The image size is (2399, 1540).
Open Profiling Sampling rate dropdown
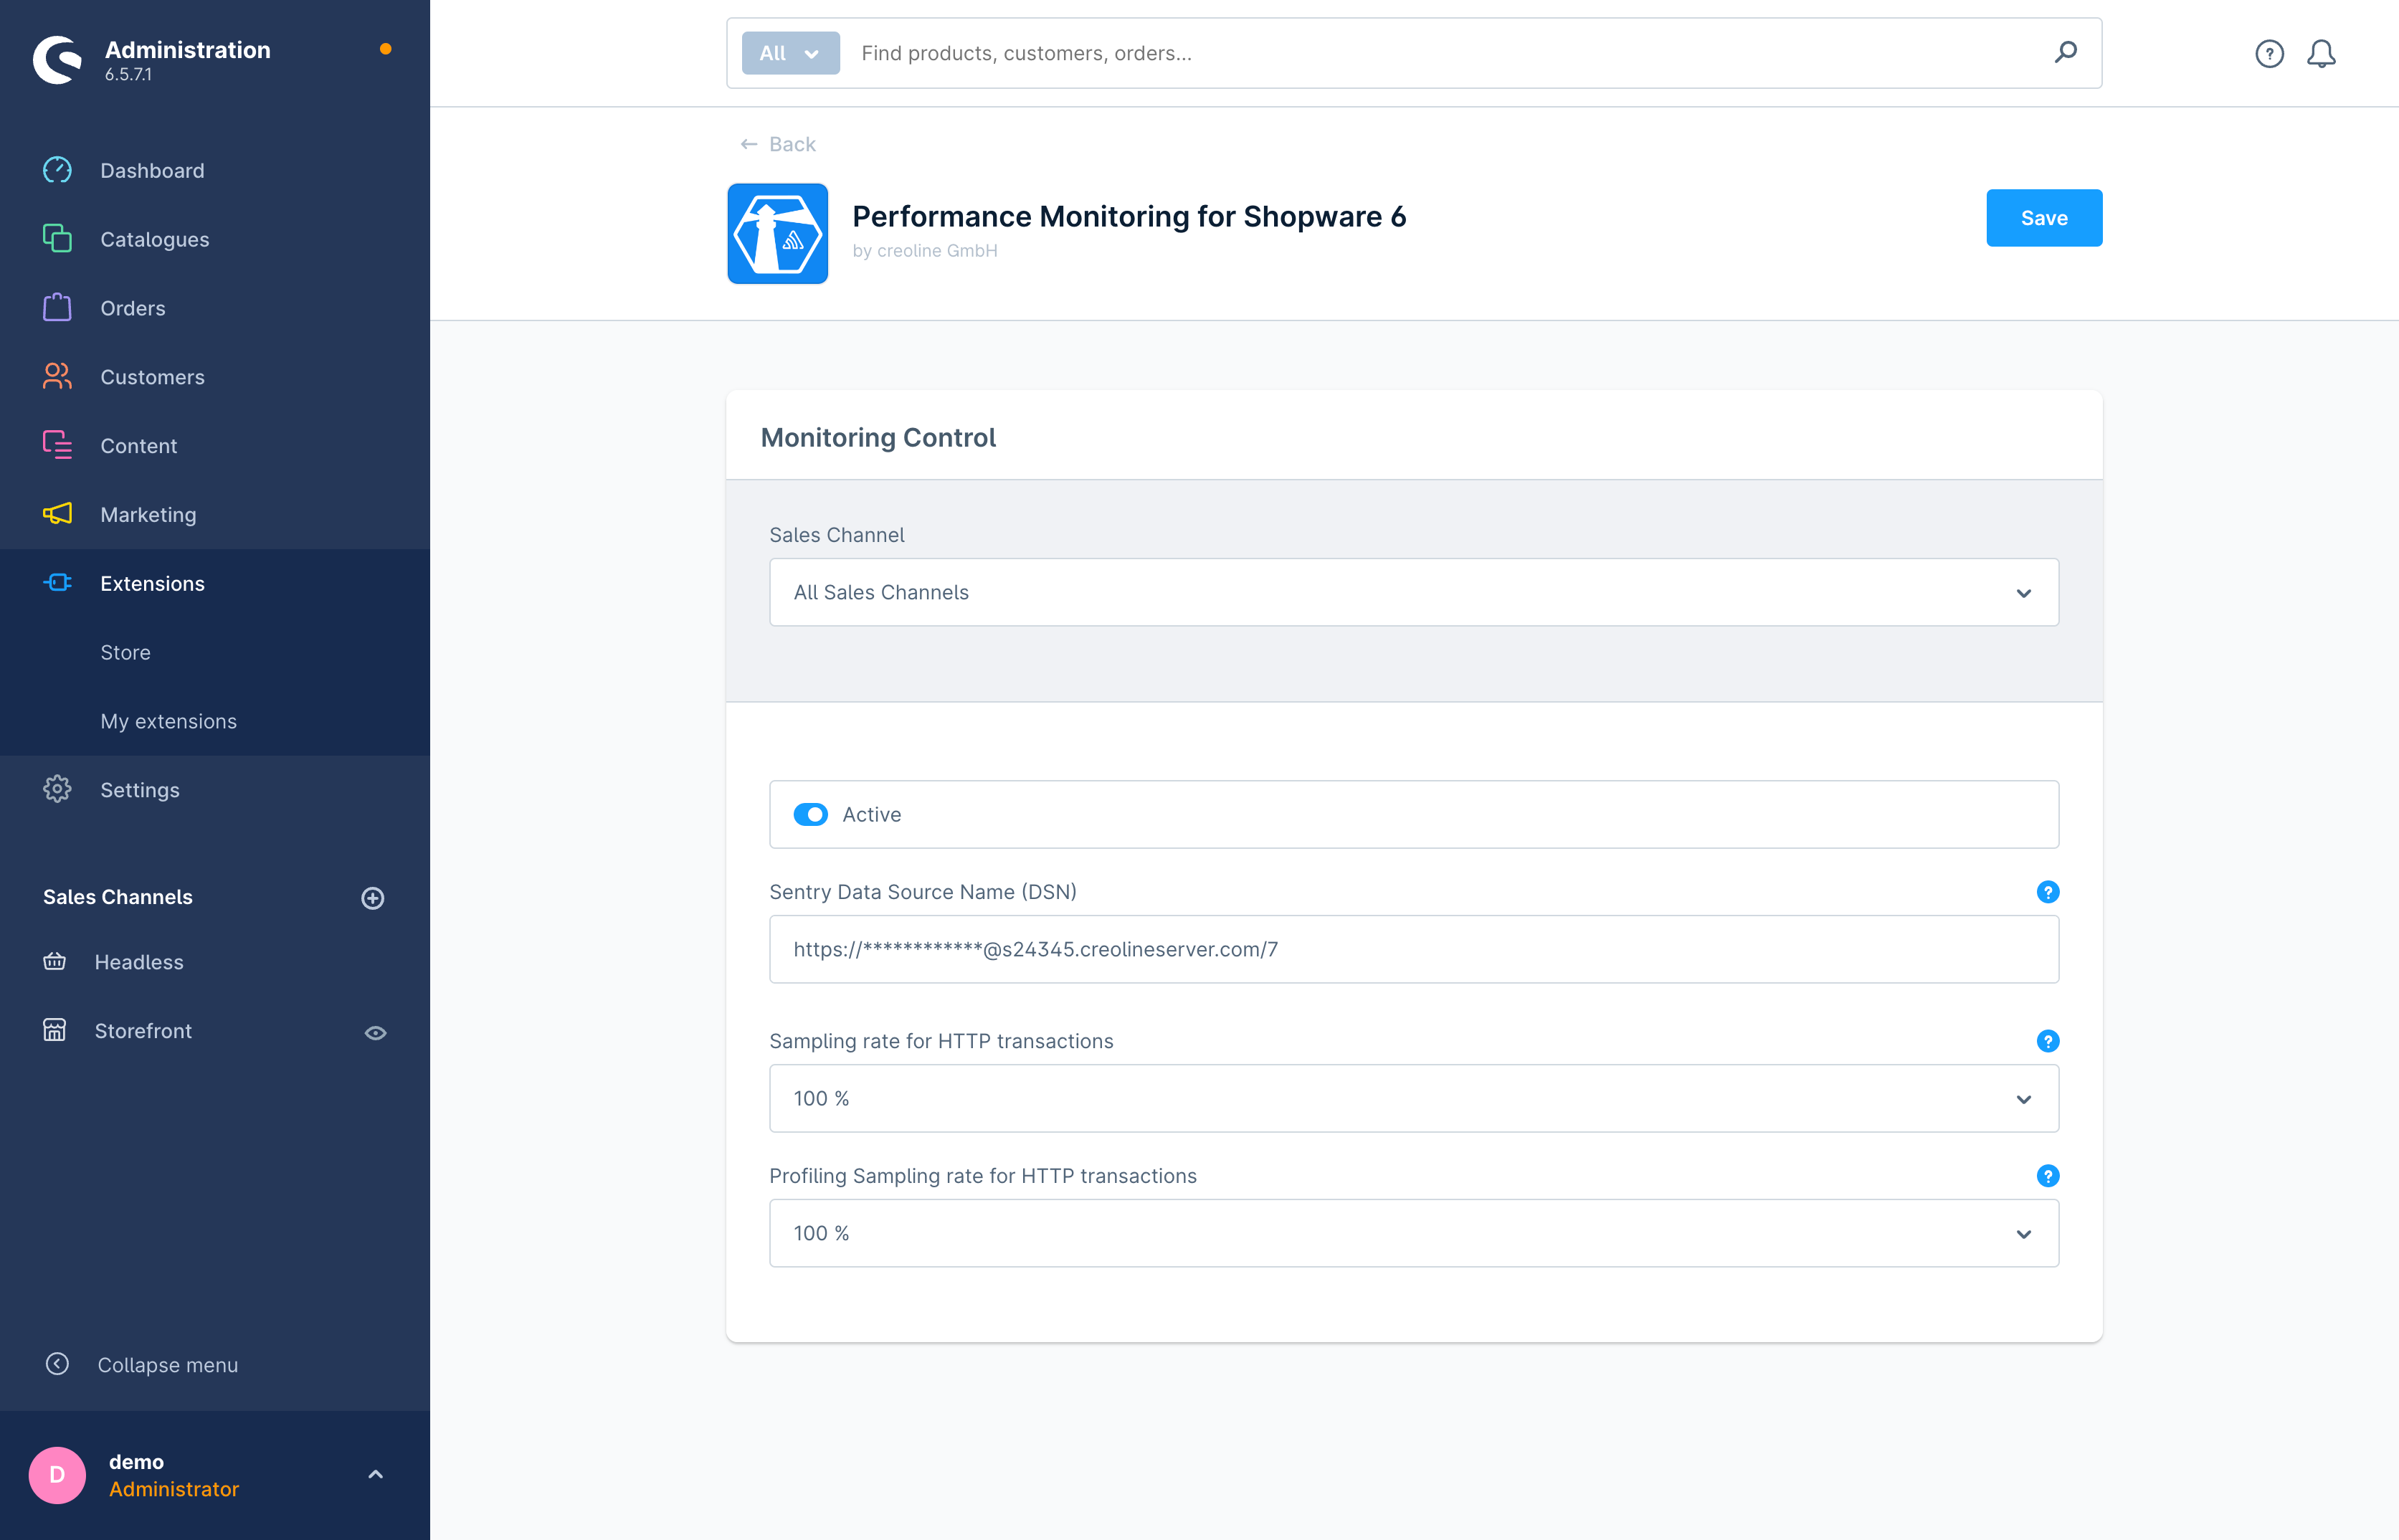click(1413, 1233)
